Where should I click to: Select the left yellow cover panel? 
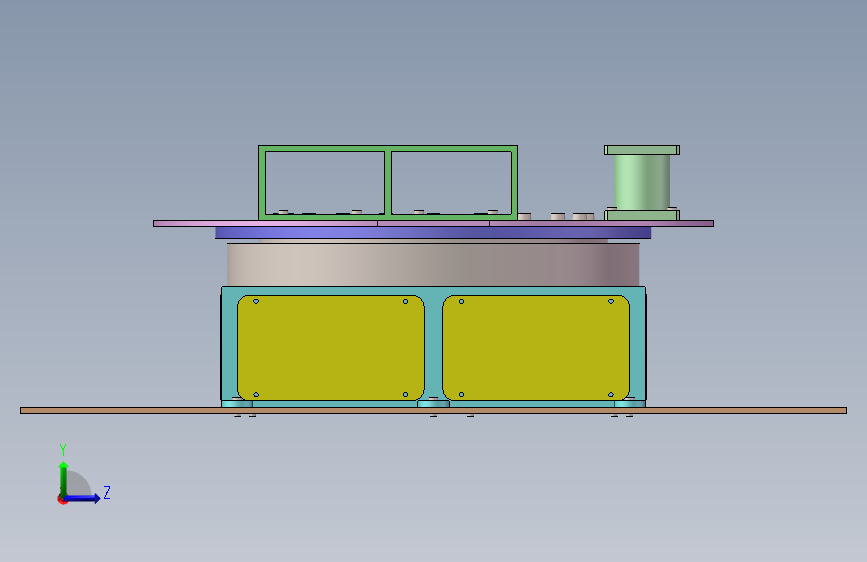[x=331, y=348]
